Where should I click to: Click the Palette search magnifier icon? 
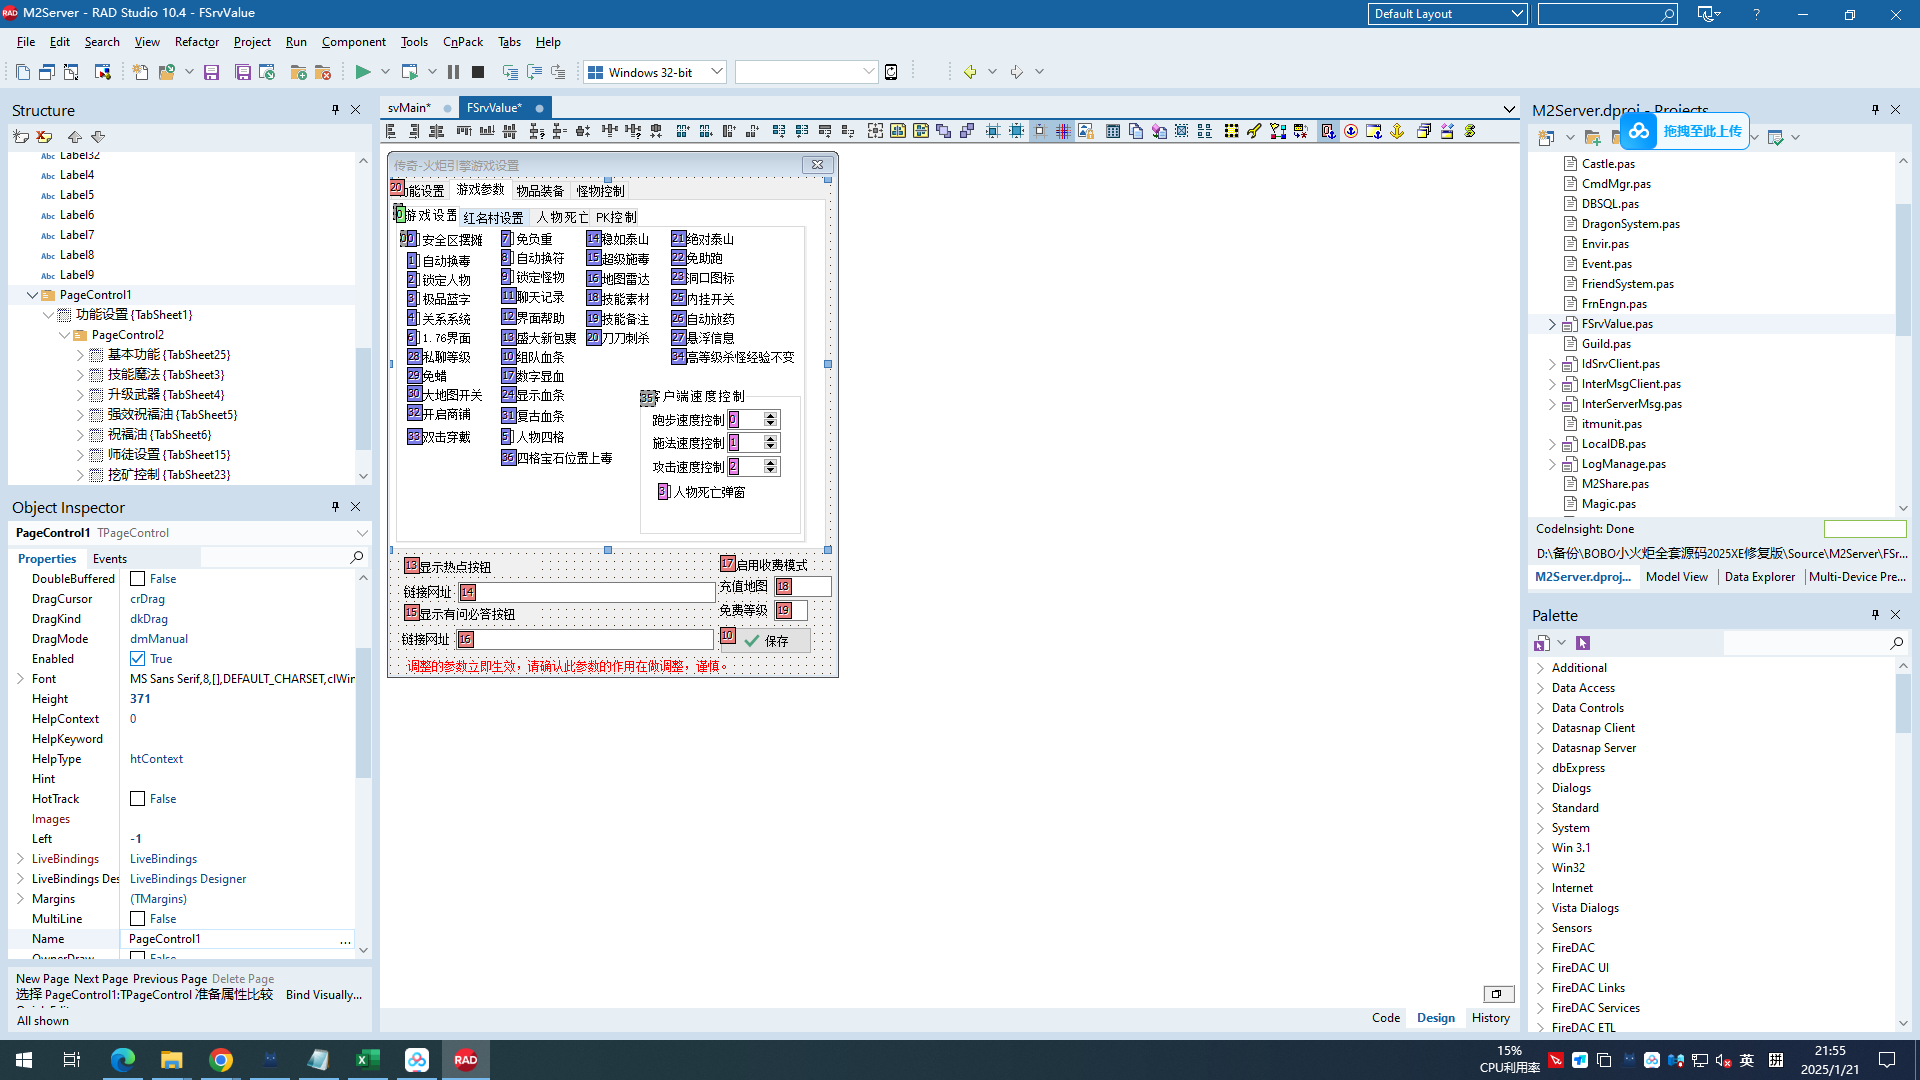(1896, 643)
